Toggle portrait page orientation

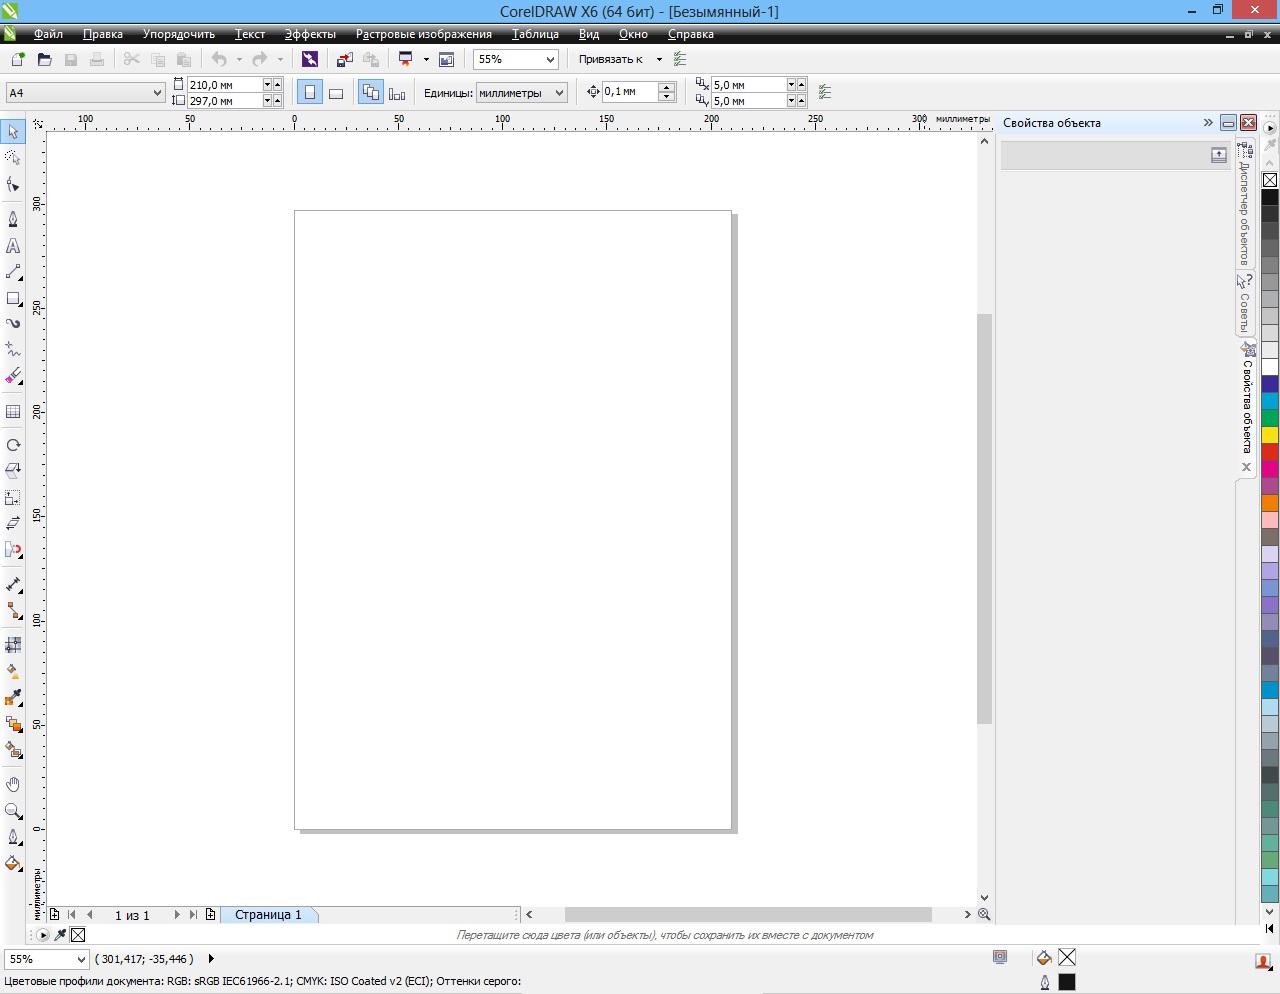point(310,93)
